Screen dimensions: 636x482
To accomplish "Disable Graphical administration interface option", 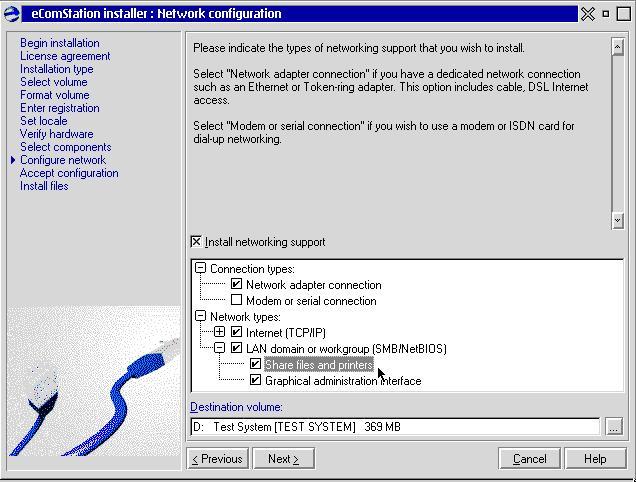I will pos(256,380).
